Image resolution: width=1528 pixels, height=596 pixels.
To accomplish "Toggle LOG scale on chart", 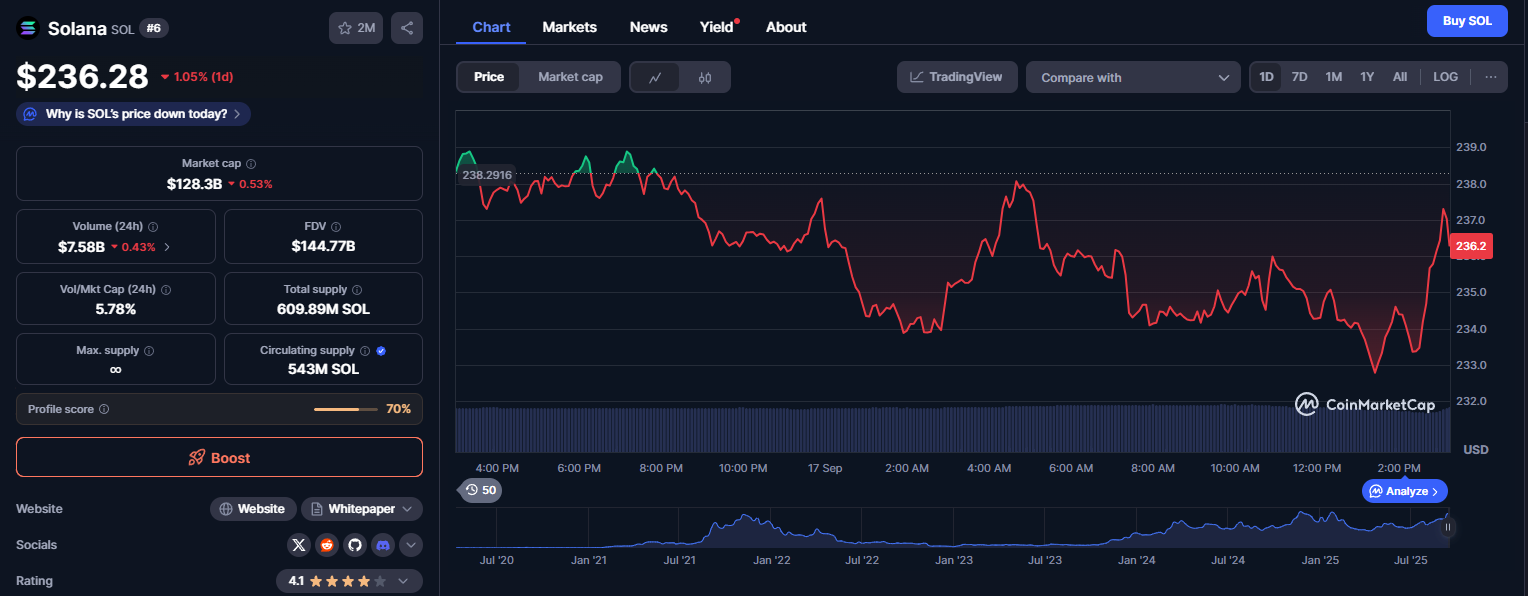I will point(1445,77).
